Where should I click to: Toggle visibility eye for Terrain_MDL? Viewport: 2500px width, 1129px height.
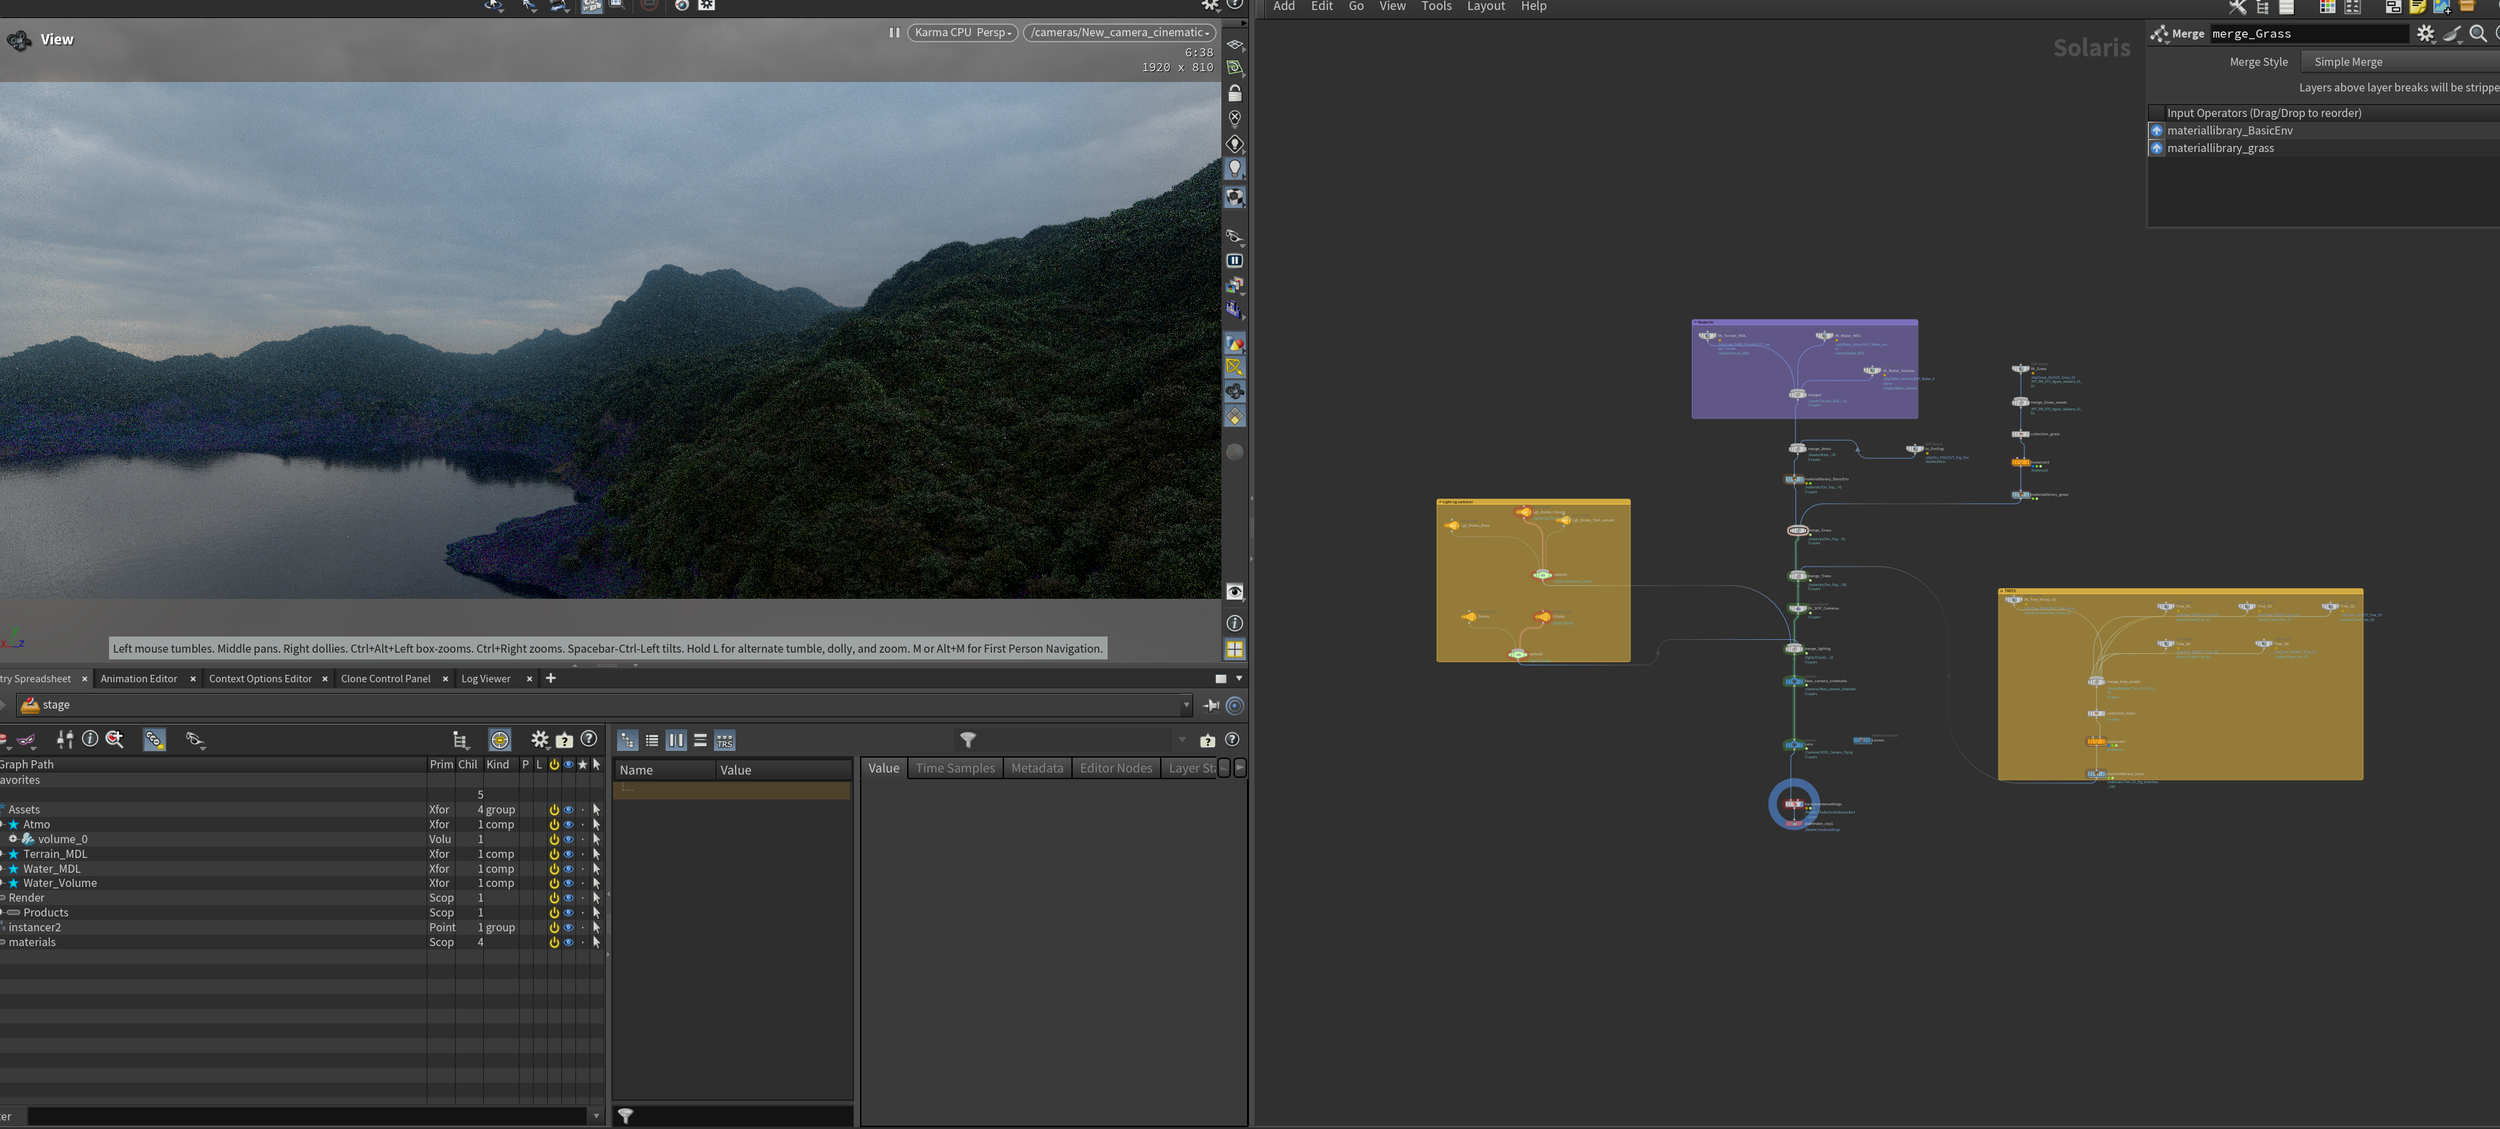(x=568, y=854)
